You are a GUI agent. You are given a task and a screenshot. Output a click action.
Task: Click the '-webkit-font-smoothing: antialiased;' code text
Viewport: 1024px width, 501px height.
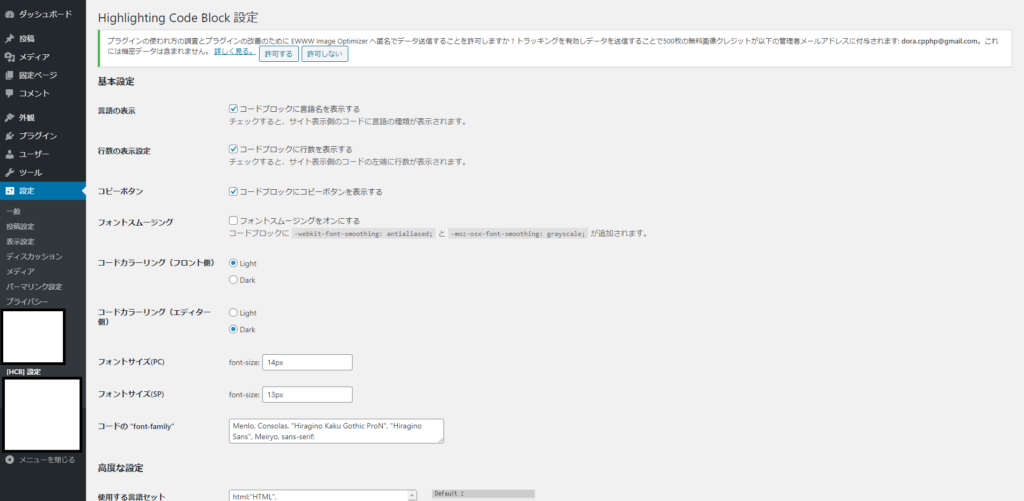pos(363,234)
